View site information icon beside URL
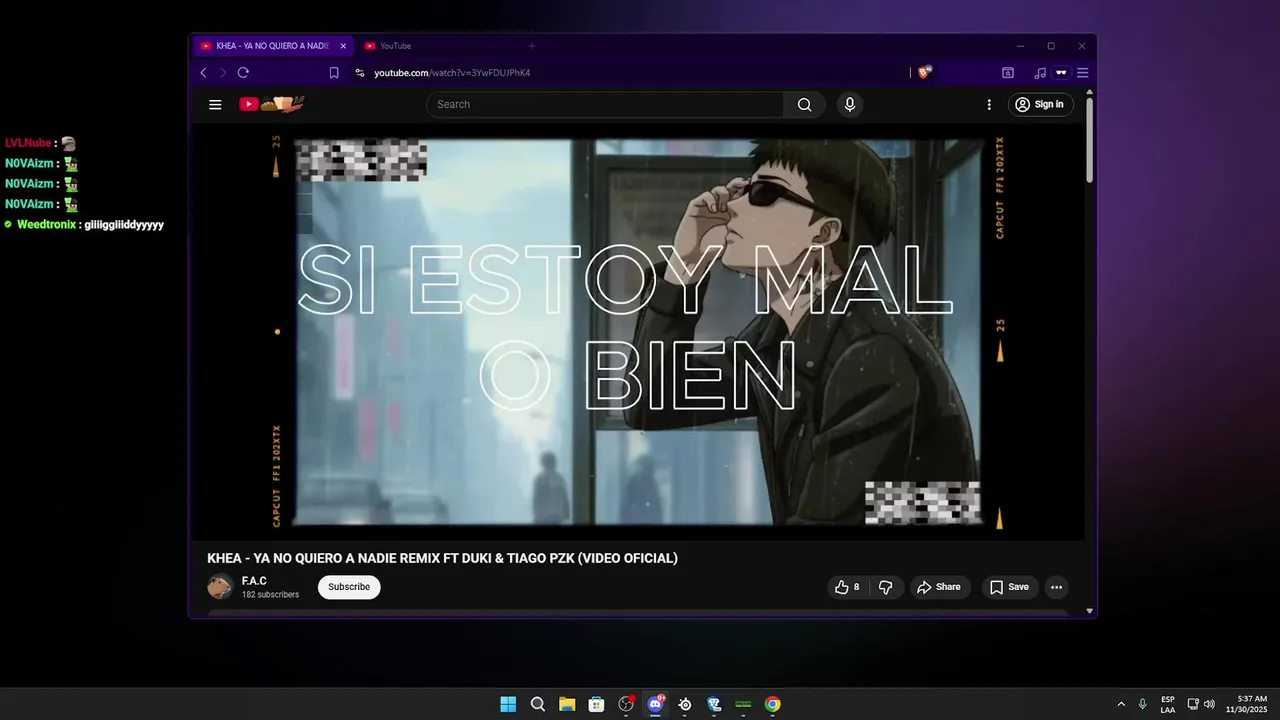The image size is (1280, 720). pyautogui.click(x=360, y=73)
